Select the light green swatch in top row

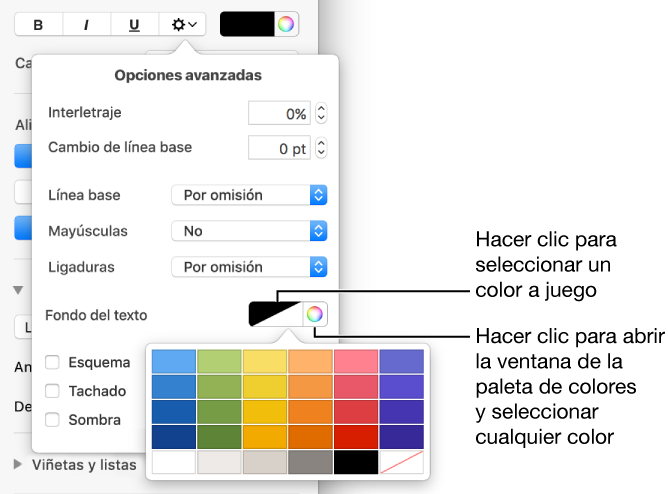pyautogui.click(x=219, y=362)
